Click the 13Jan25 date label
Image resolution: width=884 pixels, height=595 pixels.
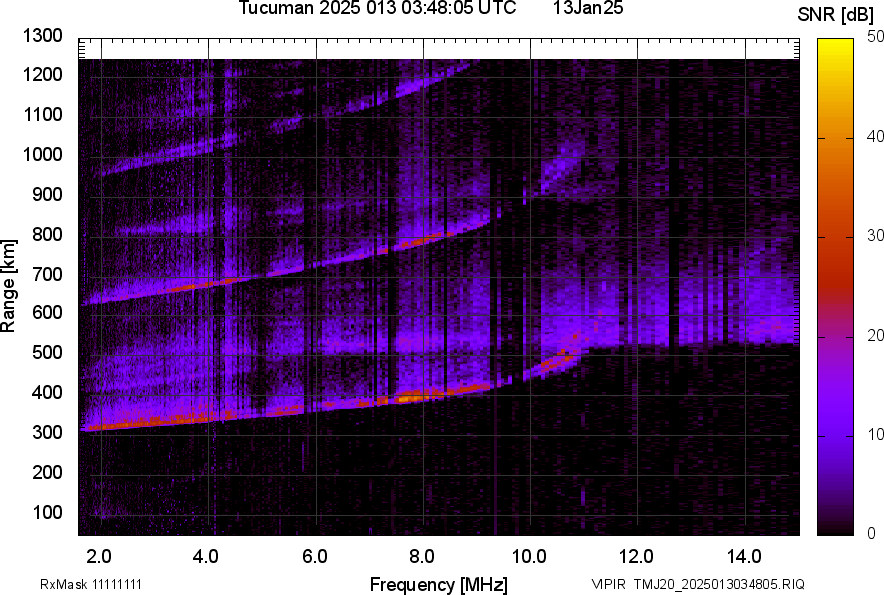pos(587,9)
